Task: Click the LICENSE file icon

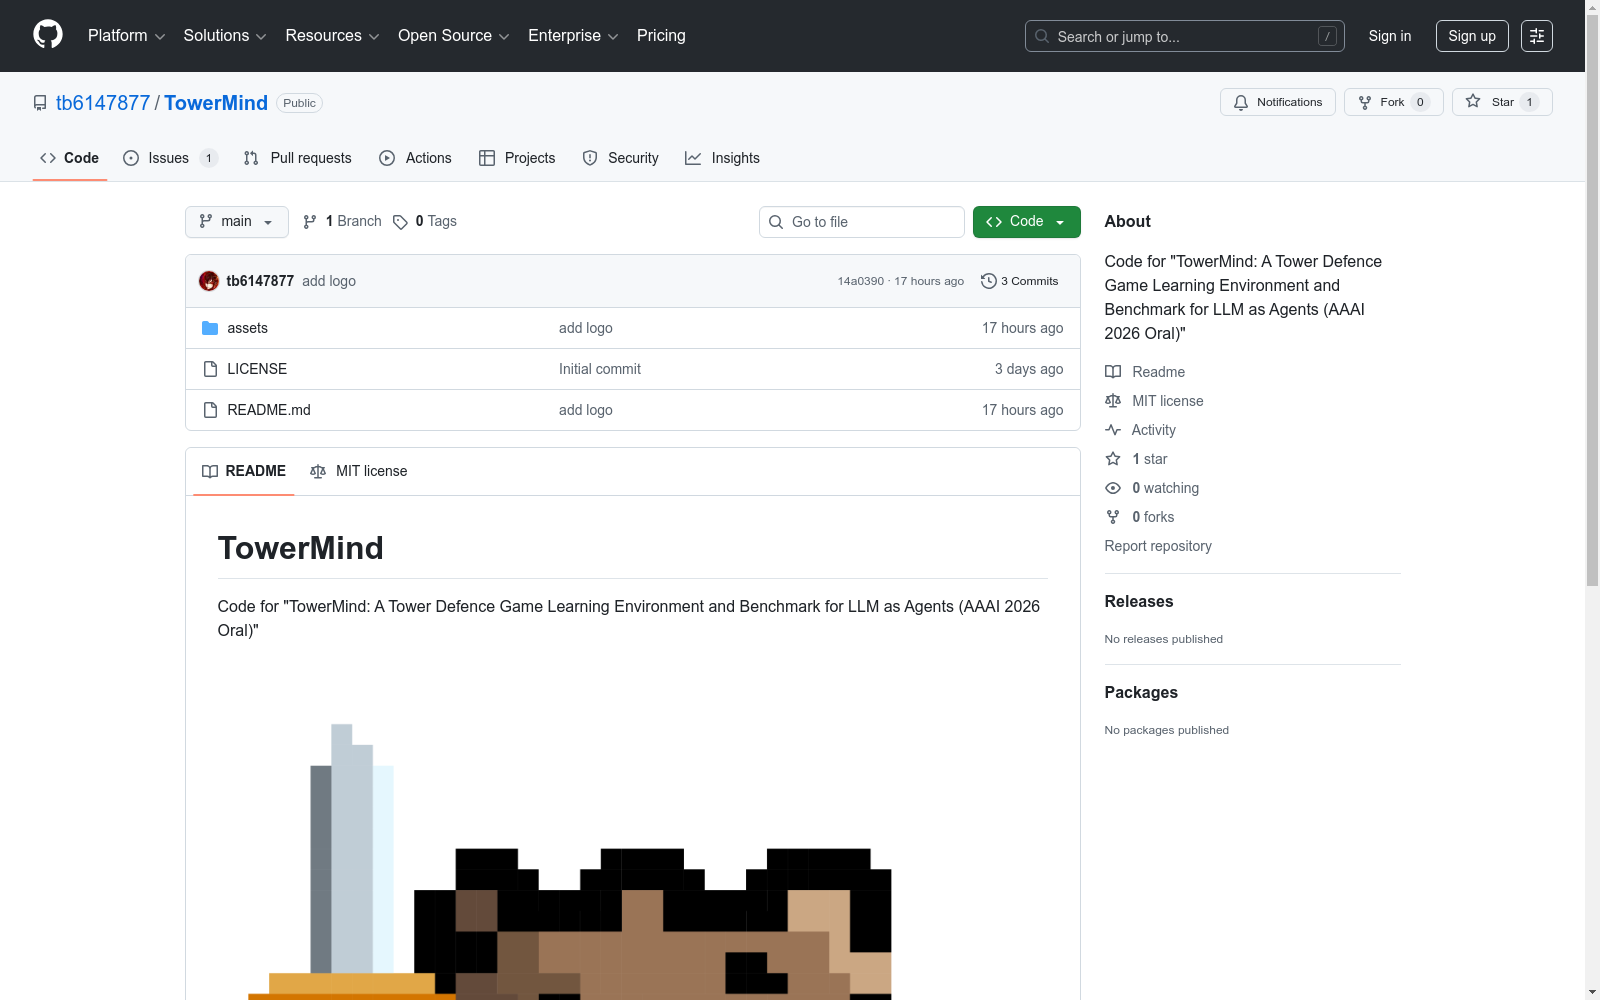Action: 210,369
